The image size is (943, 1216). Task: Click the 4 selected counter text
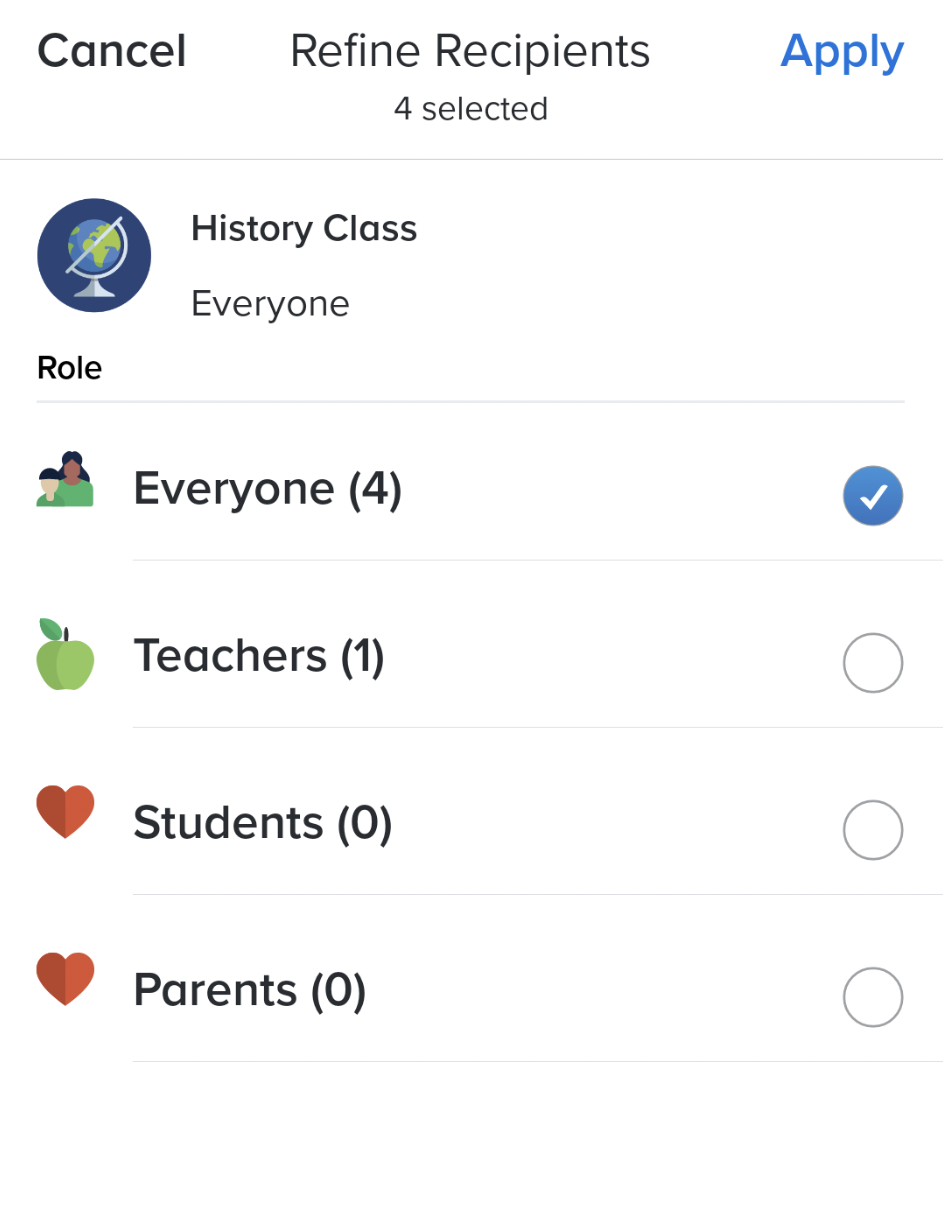[x=470, y=108]
